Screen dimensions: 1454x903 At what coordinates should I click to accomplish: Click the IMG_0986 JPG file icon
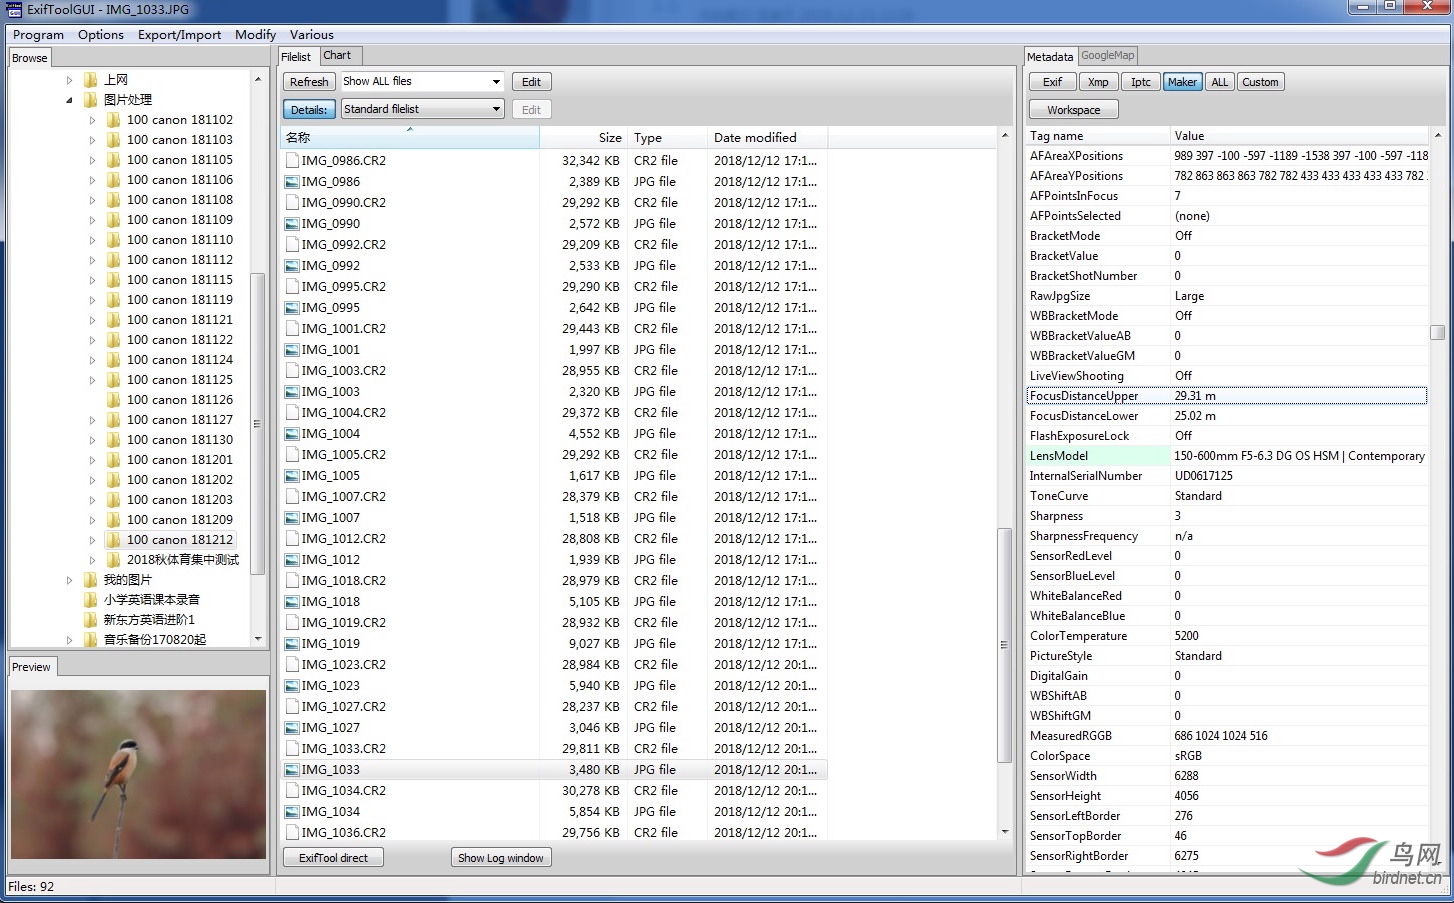tap(292, 182)
